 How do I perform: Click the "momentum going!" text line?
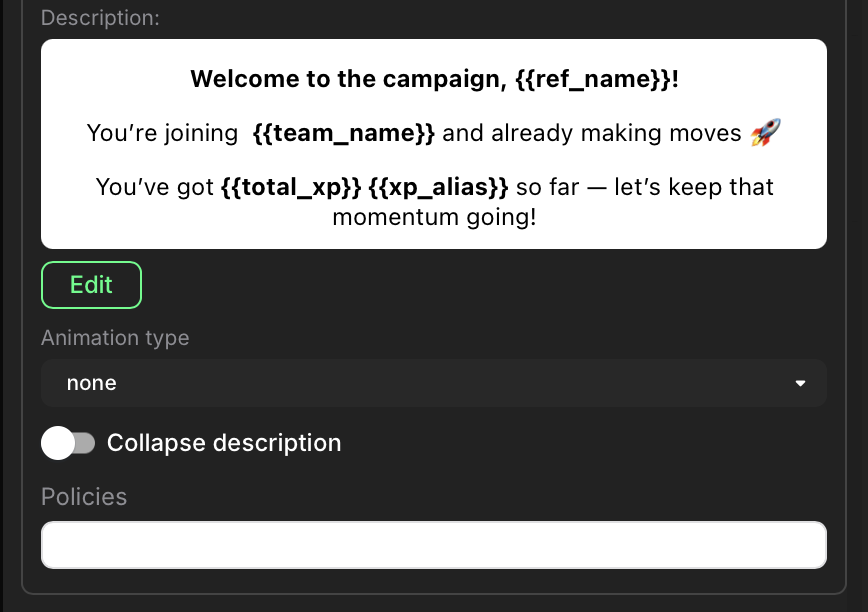tap(433, 216)
